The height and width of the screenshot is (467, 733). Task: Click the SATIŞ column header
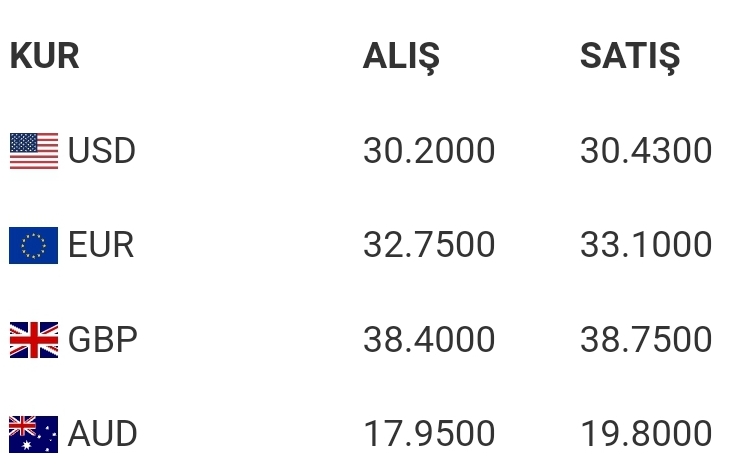click(x=630, y=57)
